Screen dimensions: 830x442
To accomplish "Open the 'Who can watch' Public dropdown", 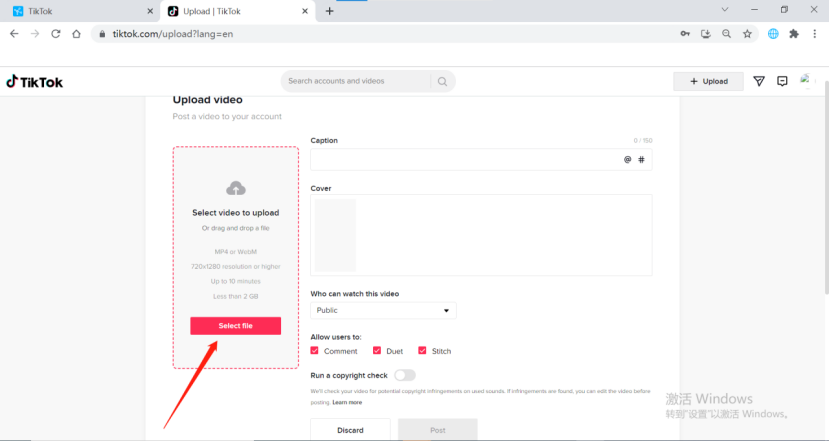I will coord(383,311).
